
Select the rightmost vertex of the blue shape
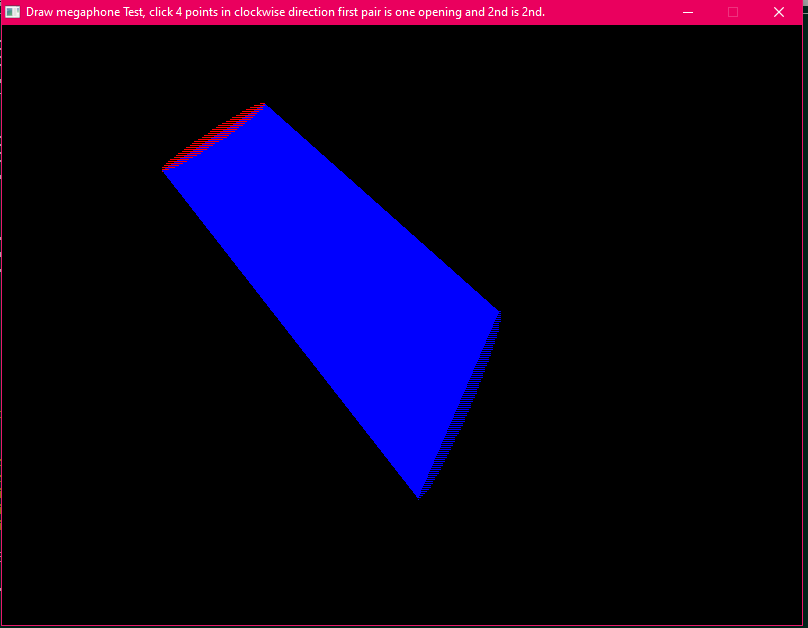click(498, 313)
